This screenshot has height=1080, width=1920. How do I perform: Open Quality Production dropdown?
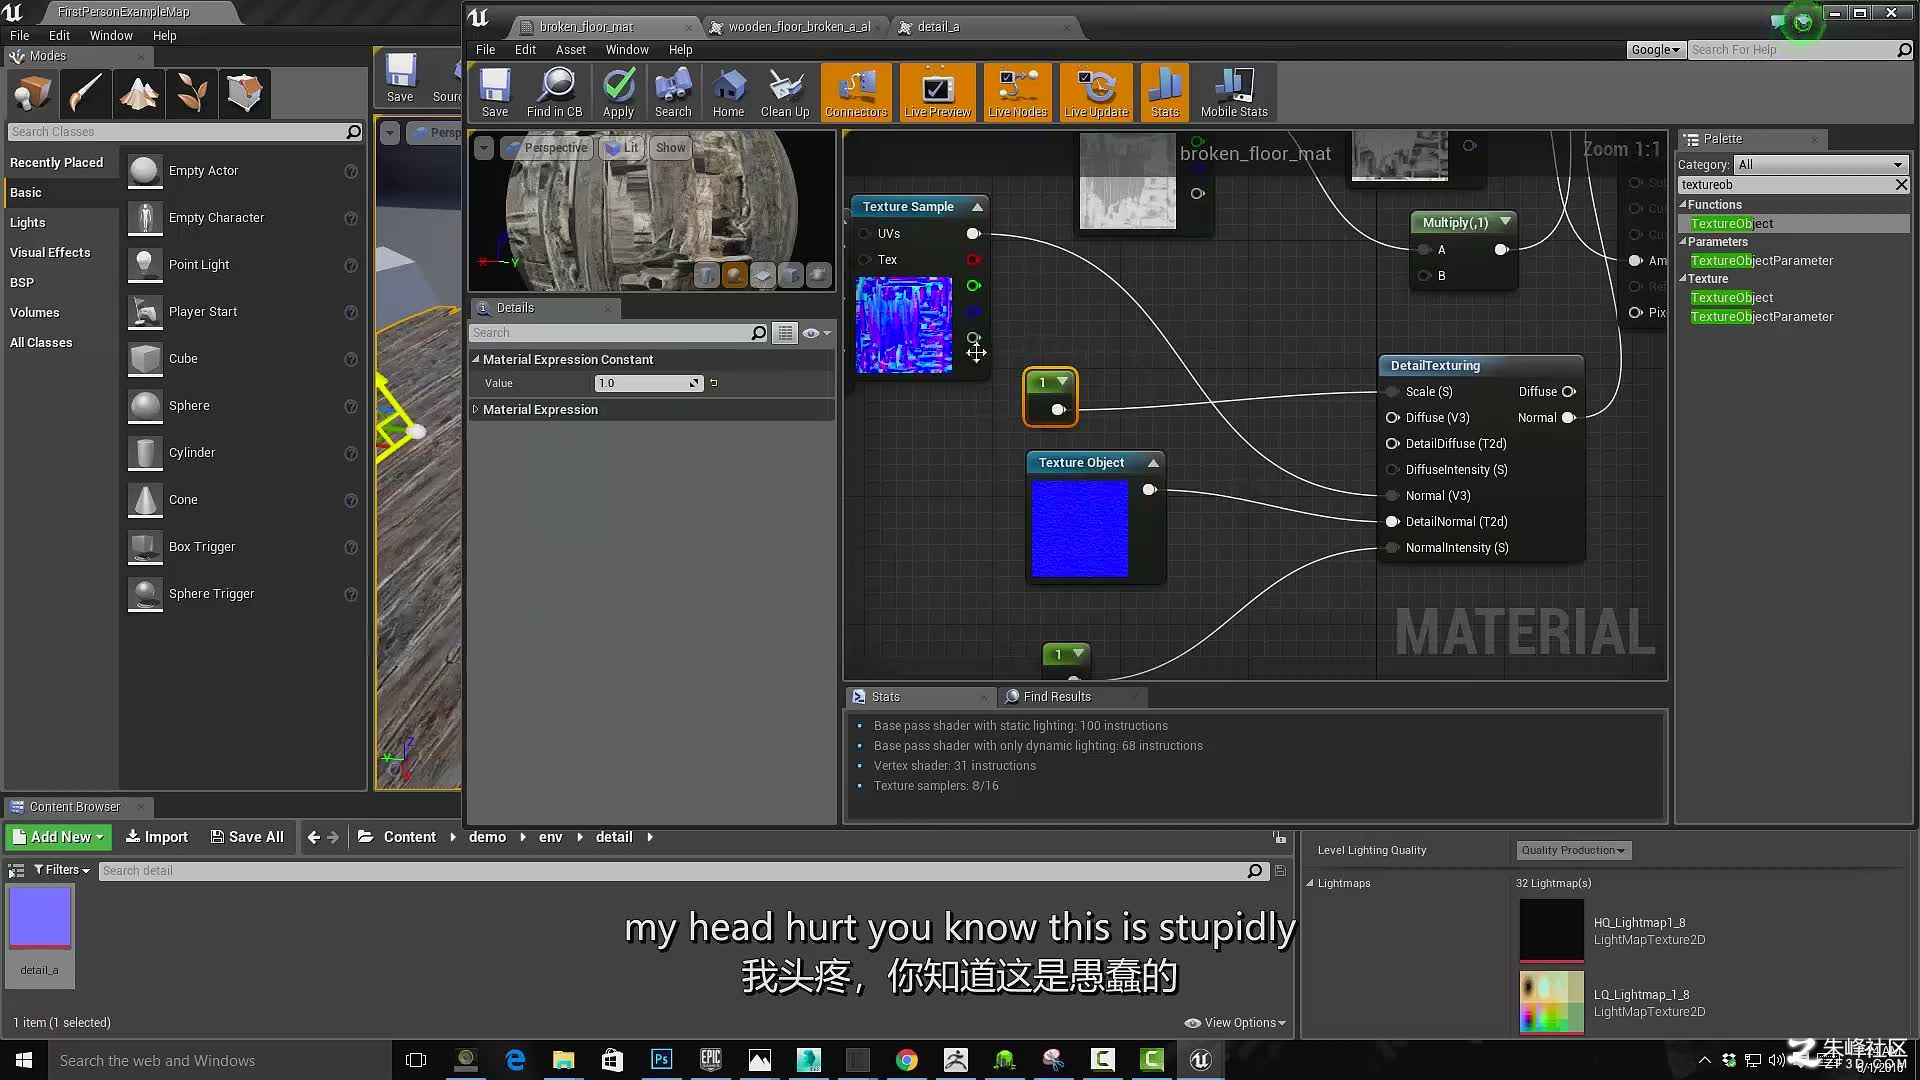(x=1573, y=850)
